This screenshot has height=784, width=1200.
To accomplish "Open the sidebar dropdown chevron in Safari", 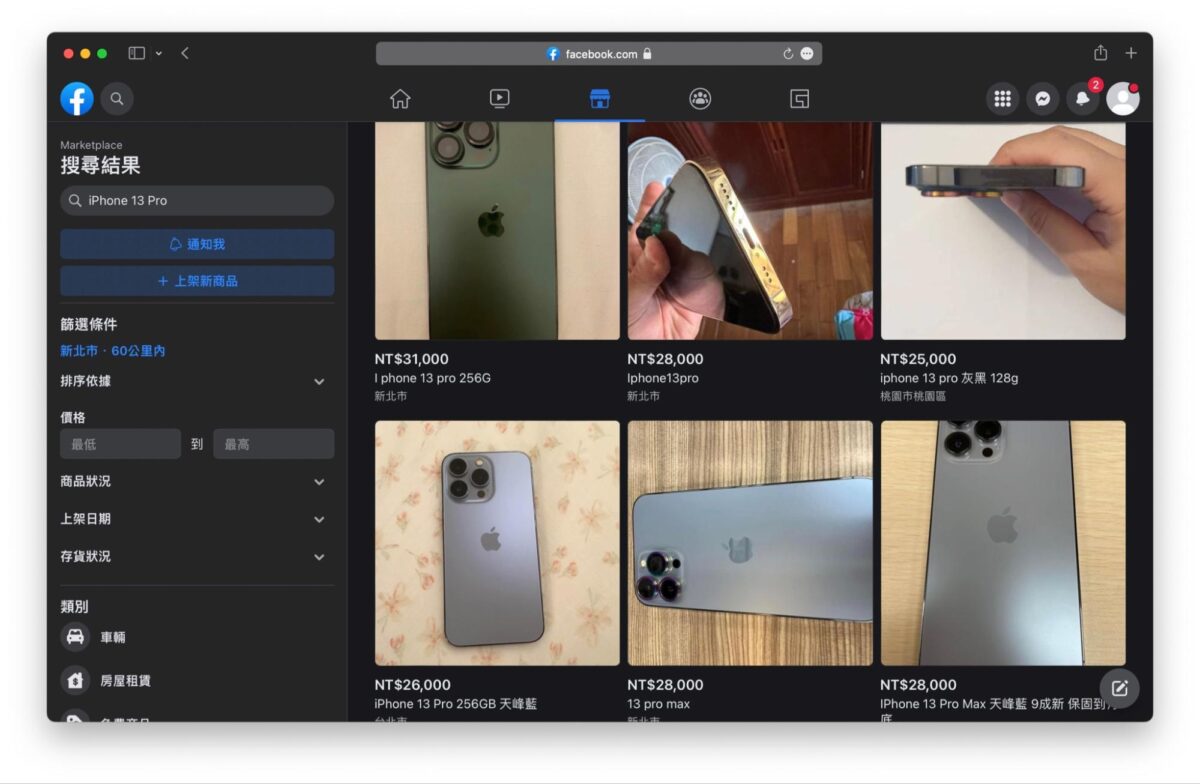I will click(x=158, y=53).
